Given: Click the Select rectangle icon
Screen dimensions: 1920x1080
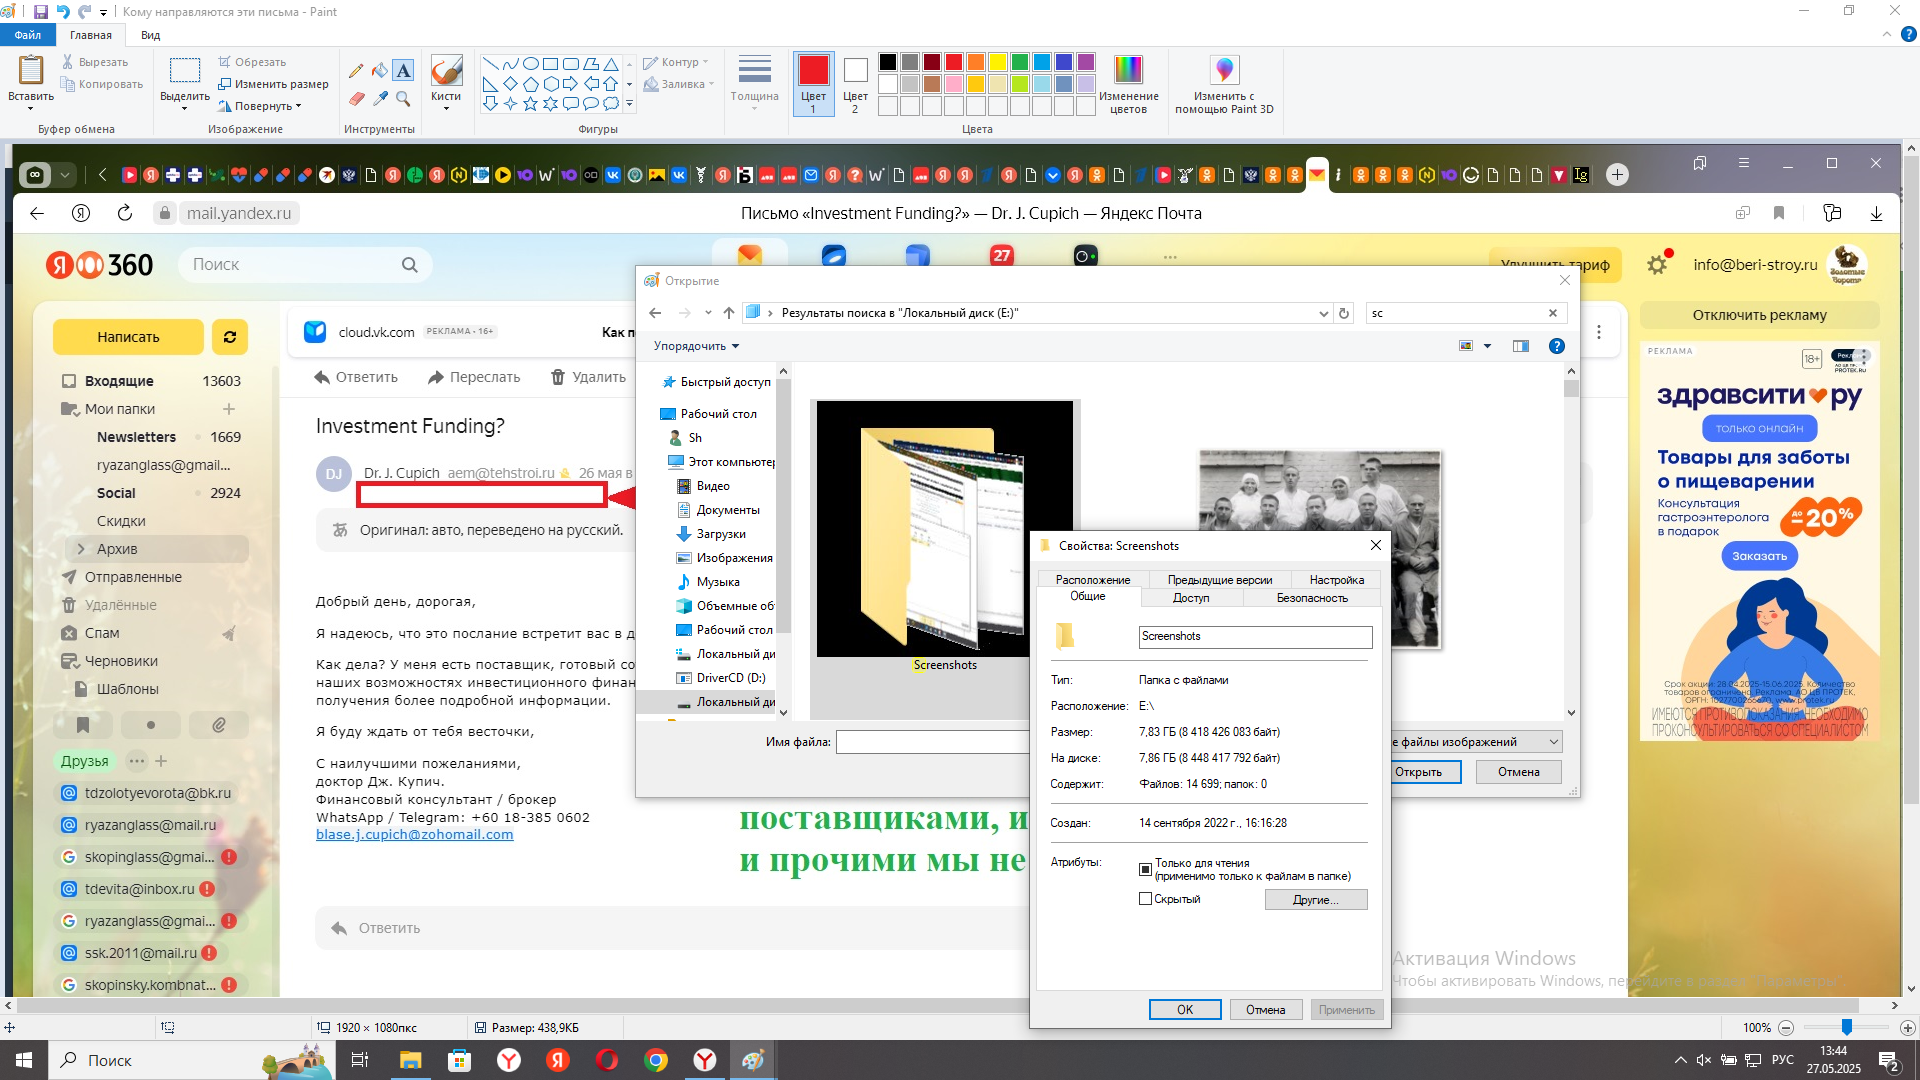Looking at the screenshot, I should click(185, 70).
